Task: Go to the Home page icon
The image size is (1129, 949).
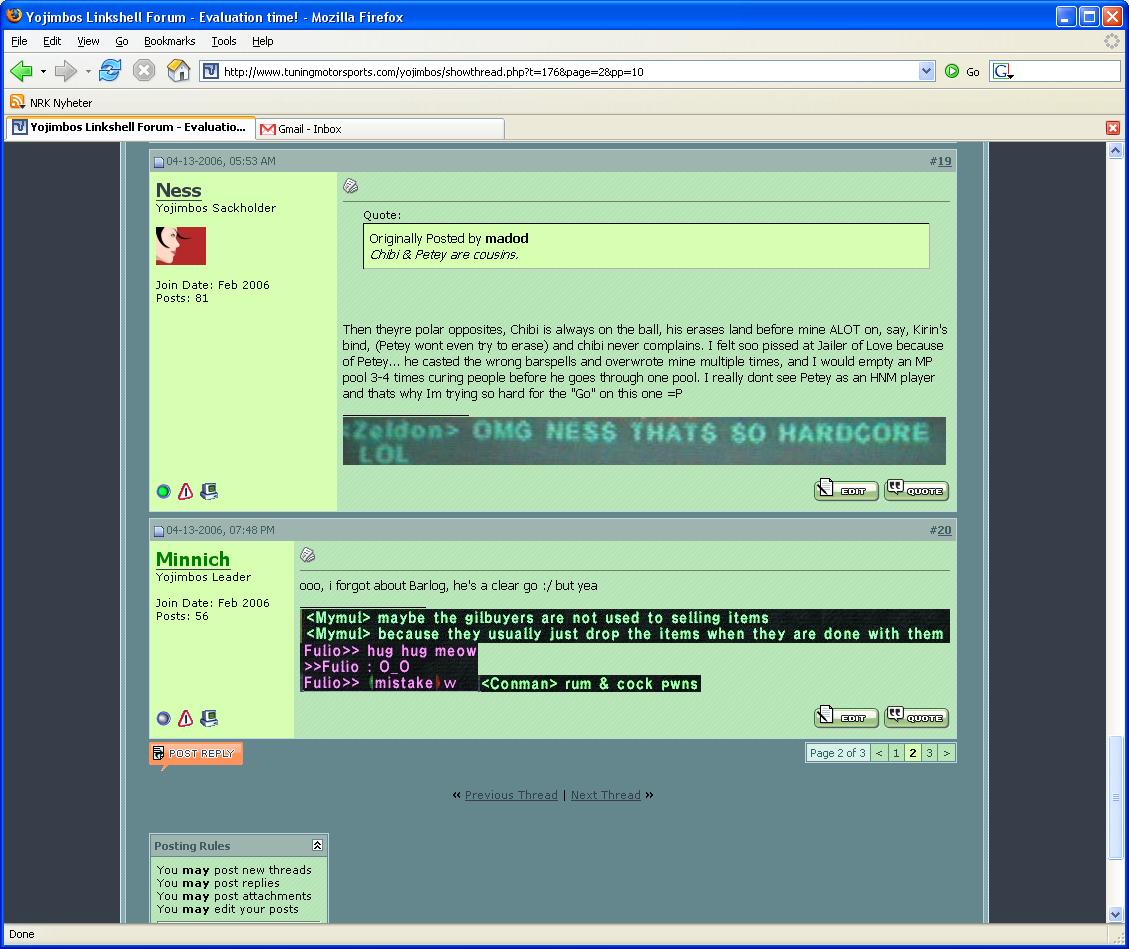Action: (178, 71)
